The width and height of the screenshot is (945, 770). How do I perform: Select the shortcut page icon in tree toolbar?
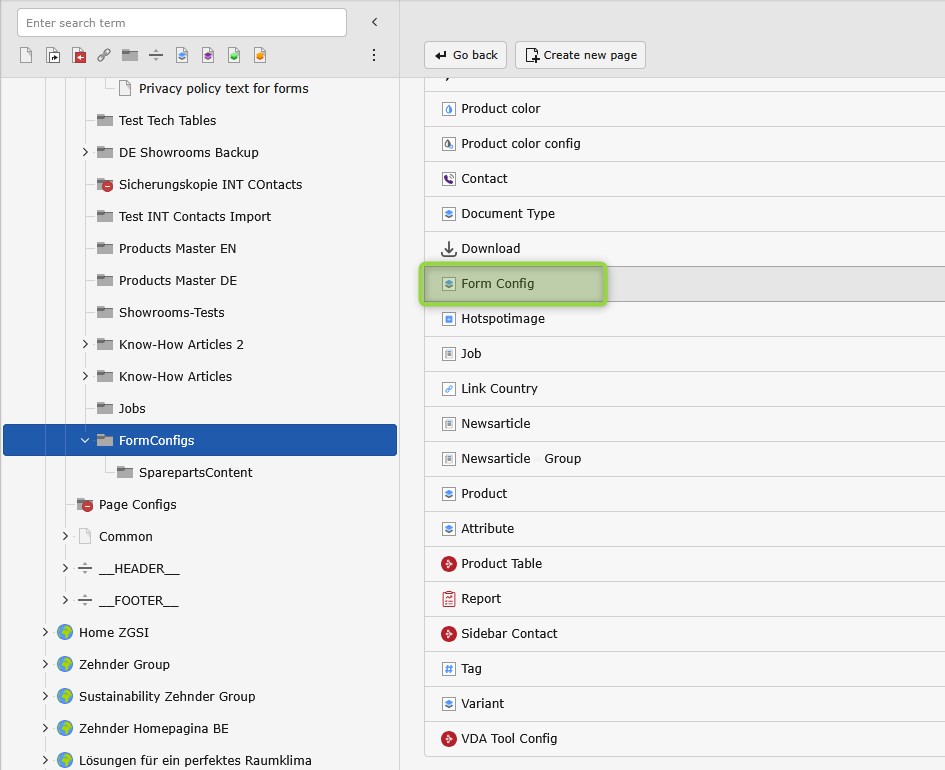tap(53, 55)
